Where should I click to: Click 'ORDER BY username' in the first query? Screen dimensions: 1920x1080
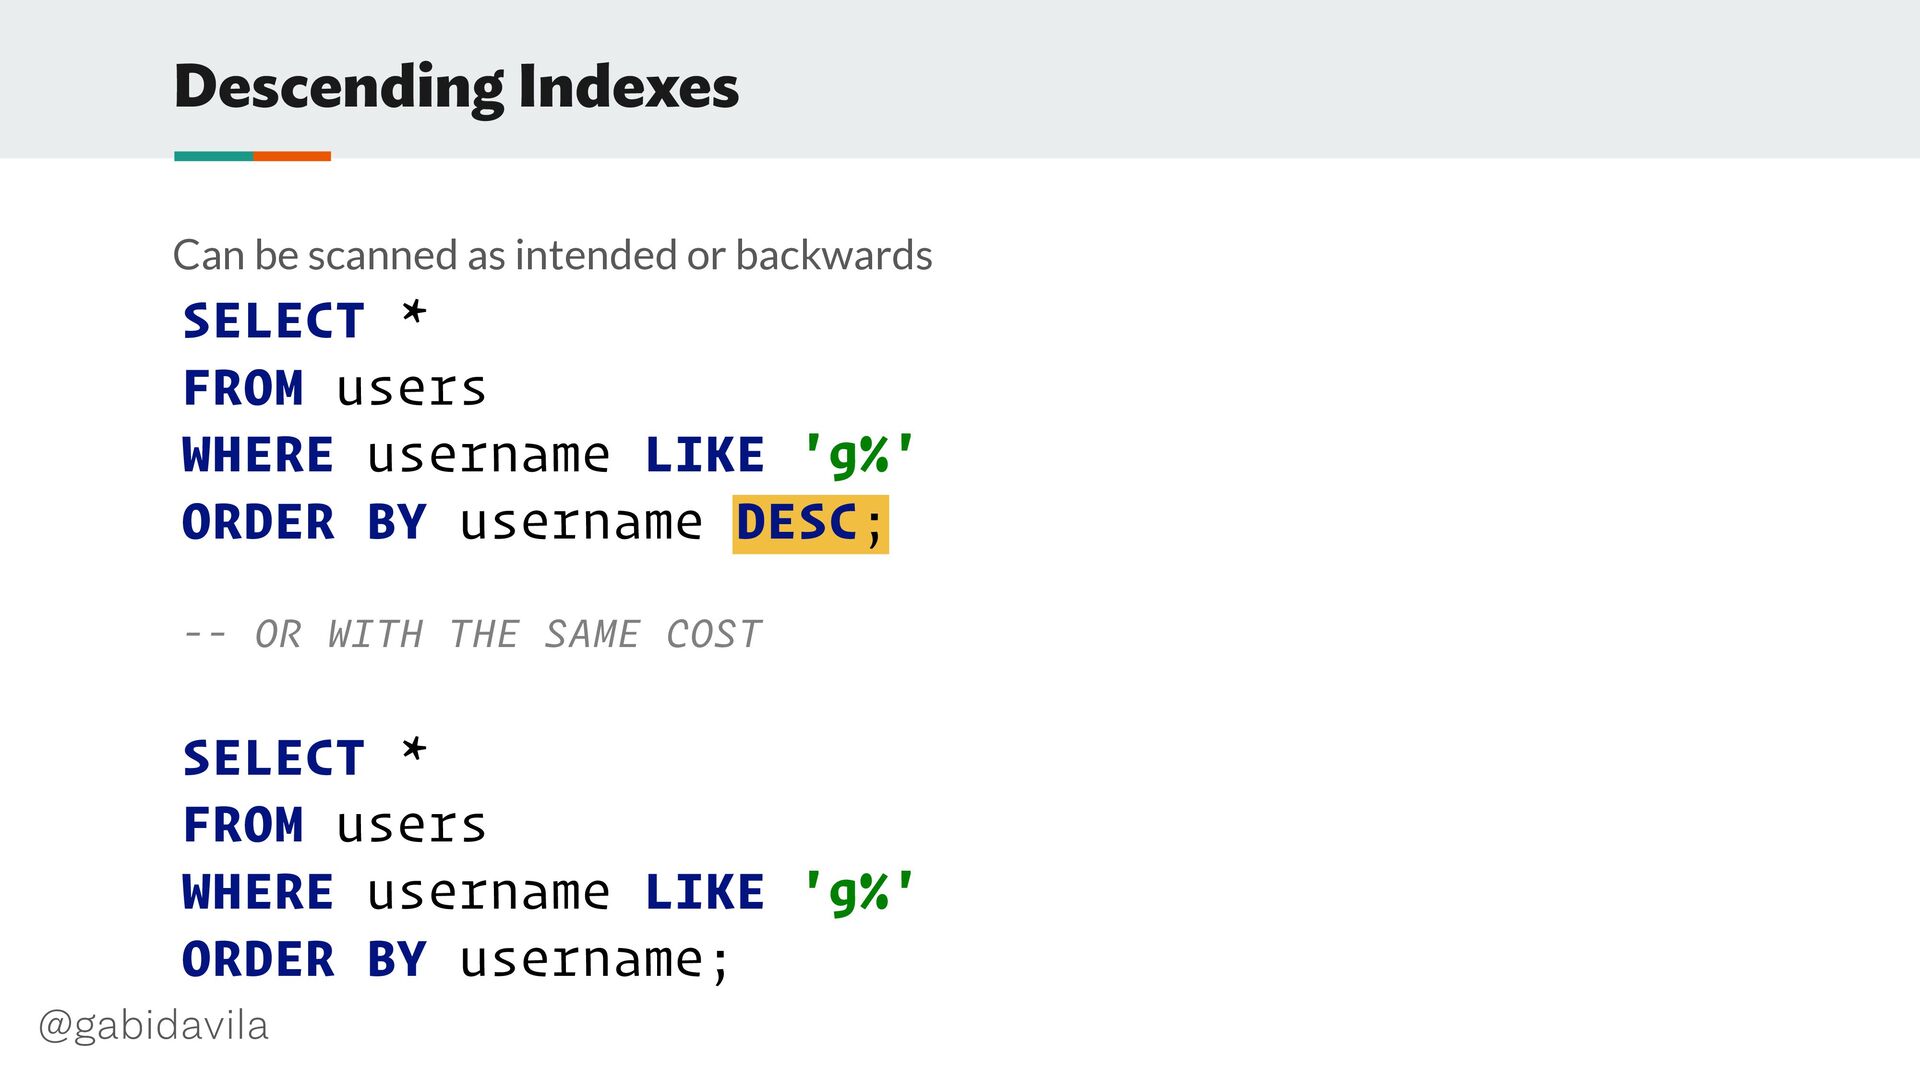pyautogui.click(x=442, y=523)
